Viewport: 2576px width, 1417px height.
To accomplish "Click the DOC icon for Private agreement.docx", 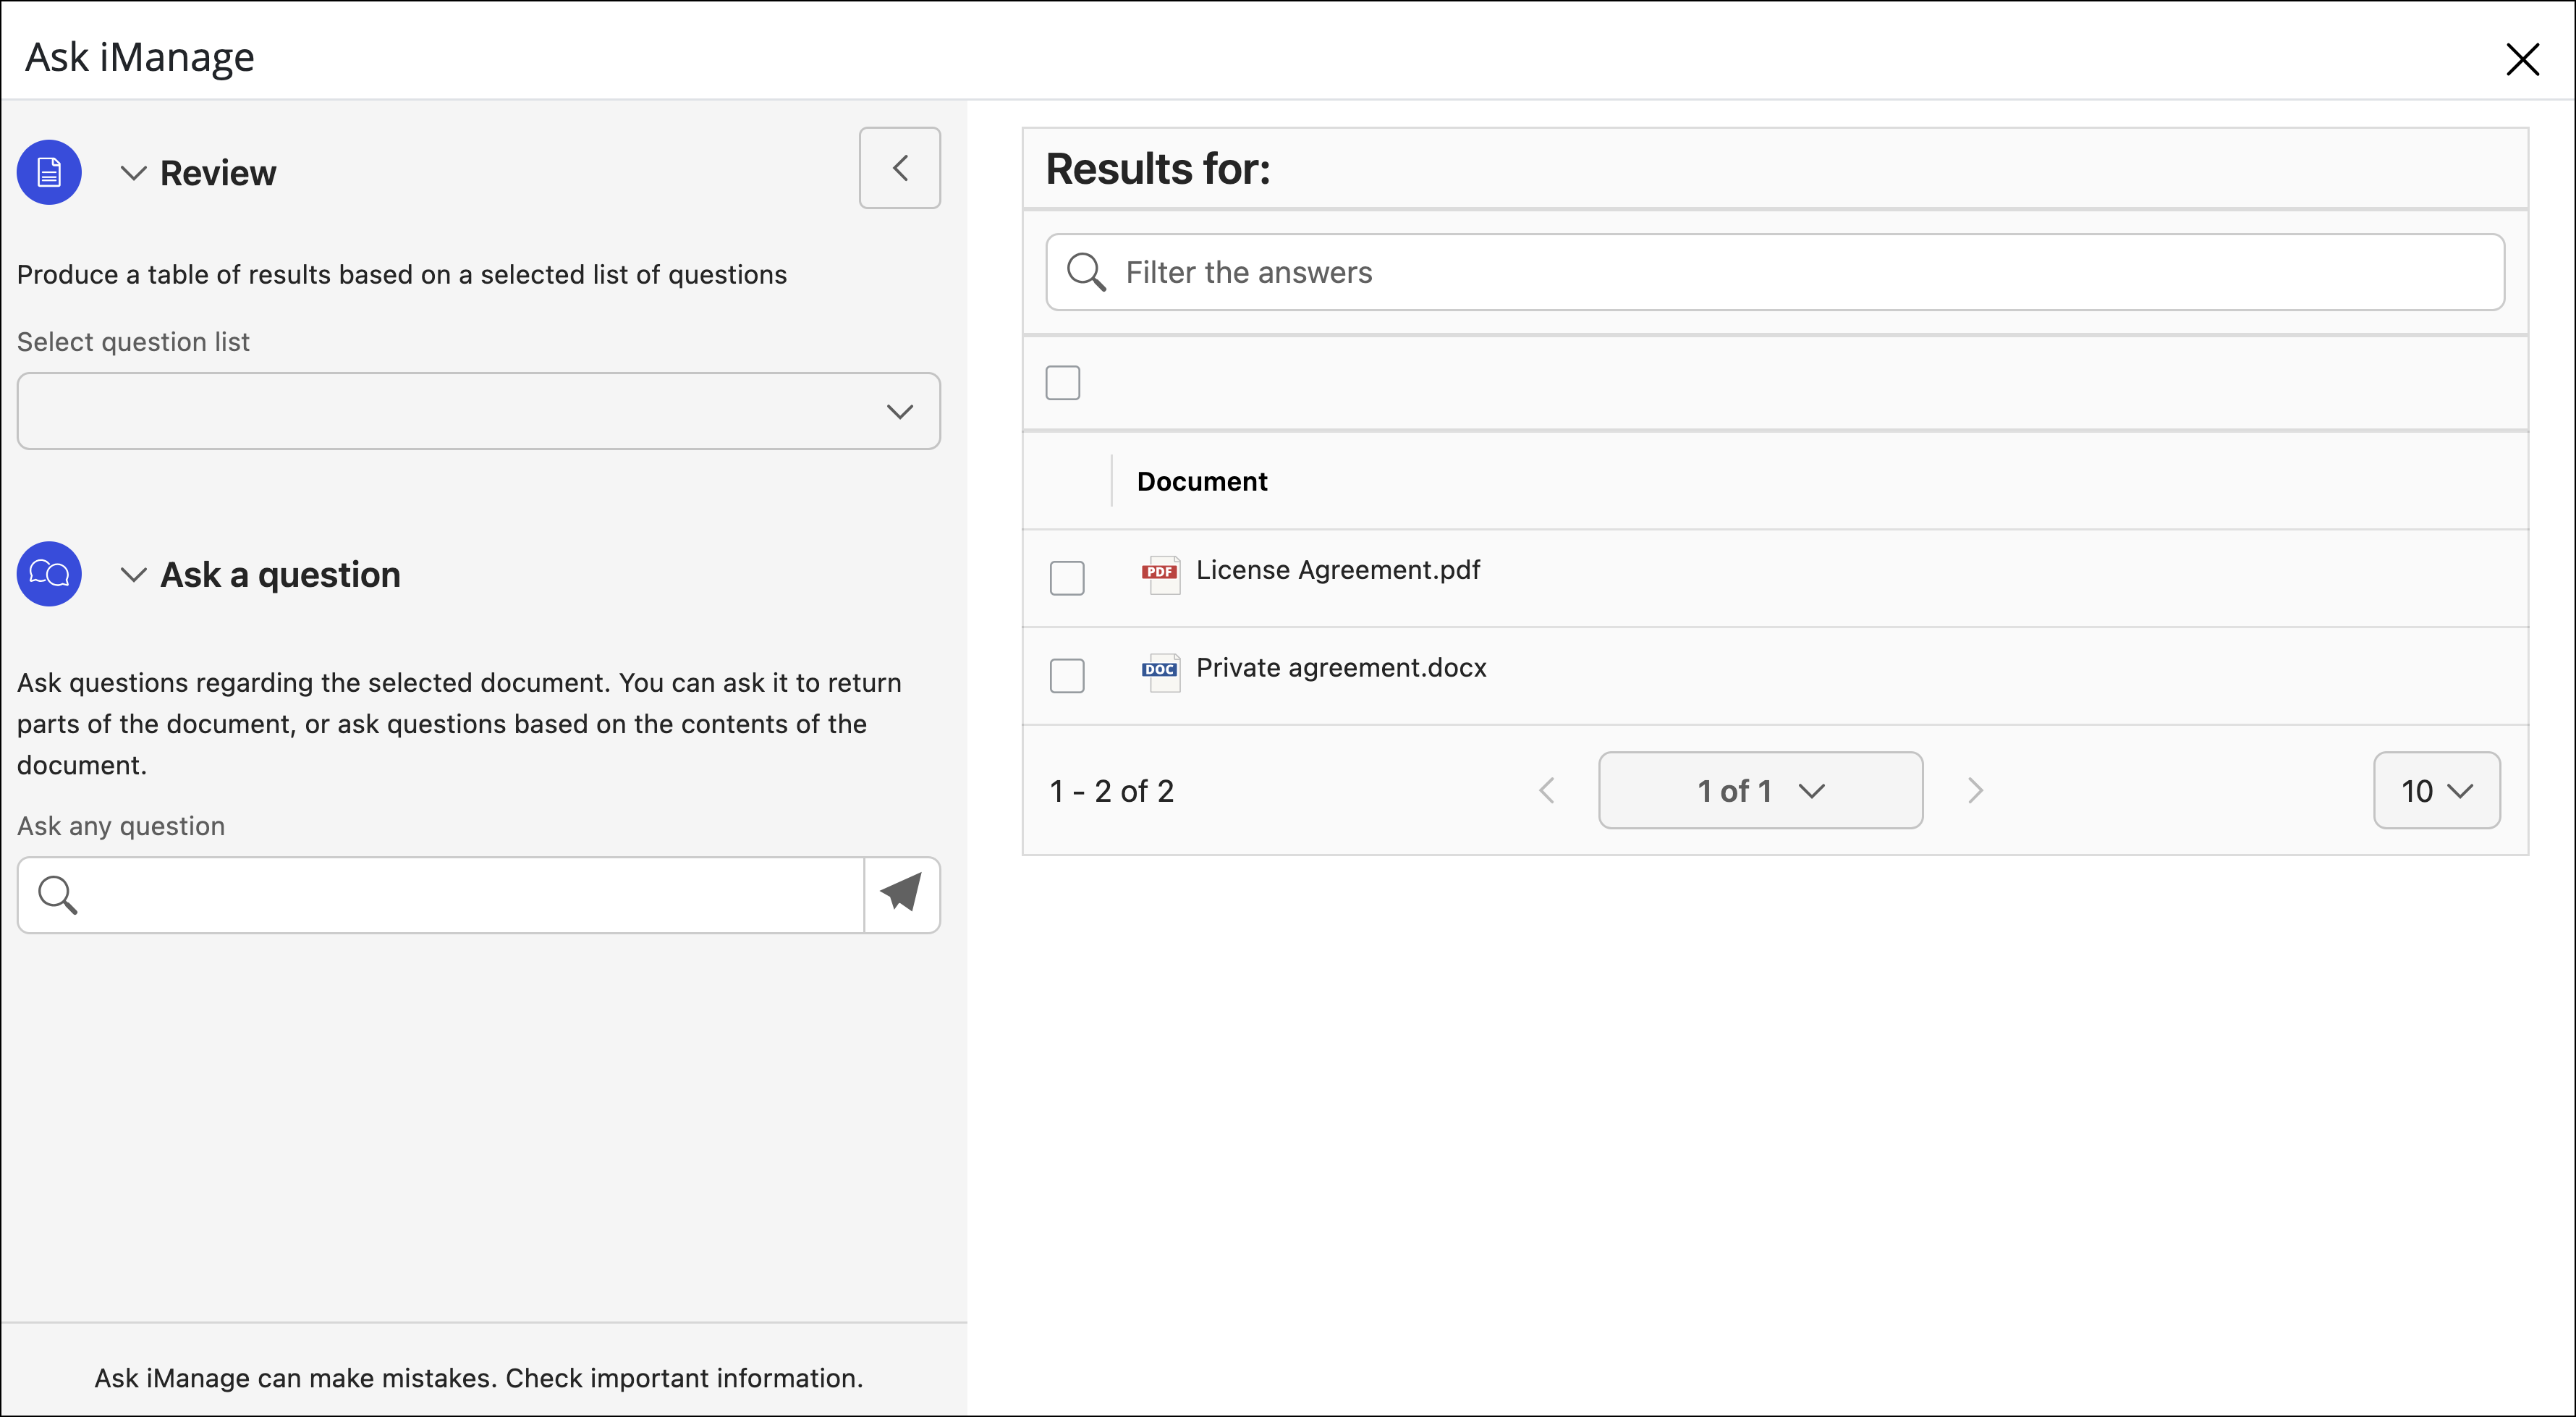I will point(1160,672).
